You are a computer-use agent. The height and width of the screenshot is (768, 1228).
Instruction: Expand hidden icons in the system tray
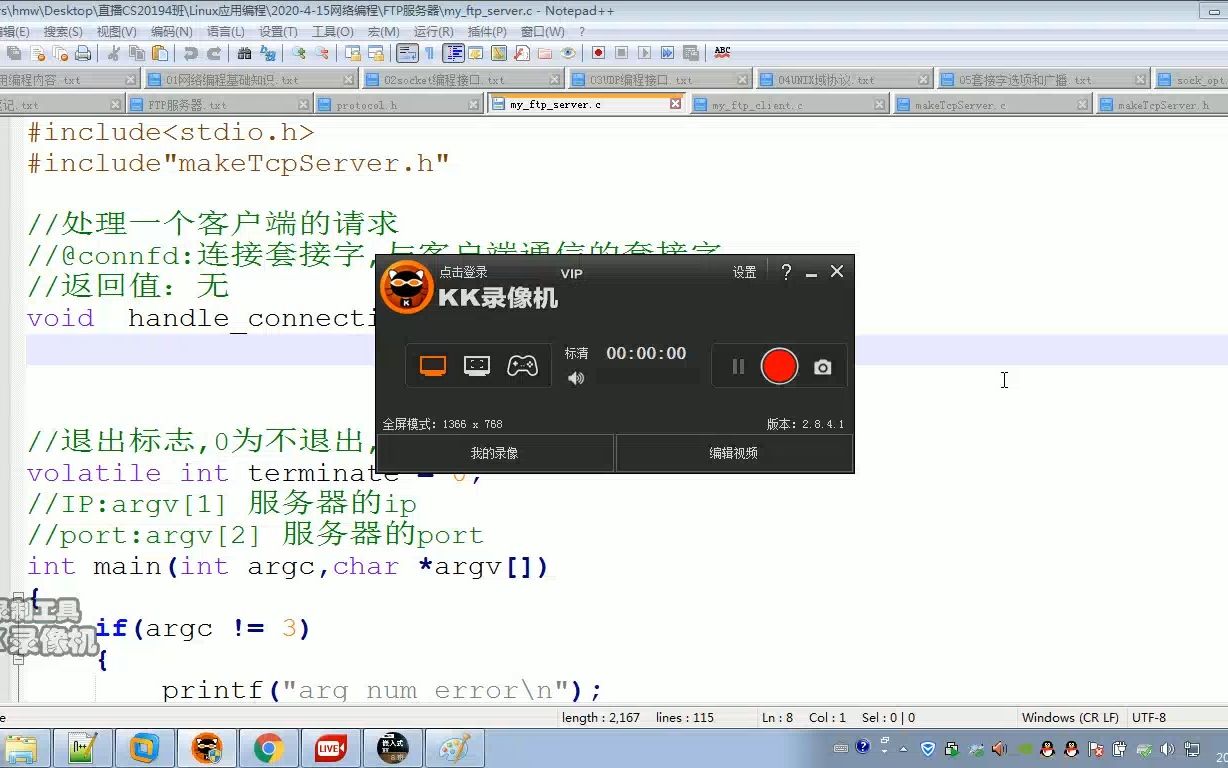(x=903, y=747)
